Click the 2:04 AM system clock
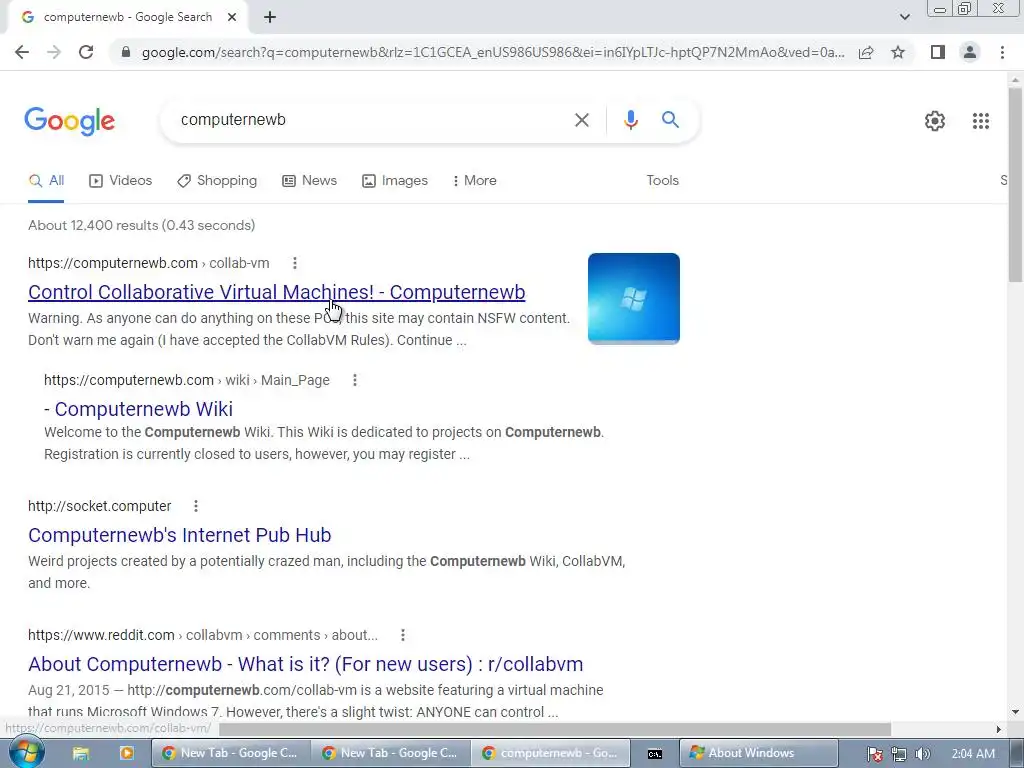The image size is (1024, 768). pos(973,754)
